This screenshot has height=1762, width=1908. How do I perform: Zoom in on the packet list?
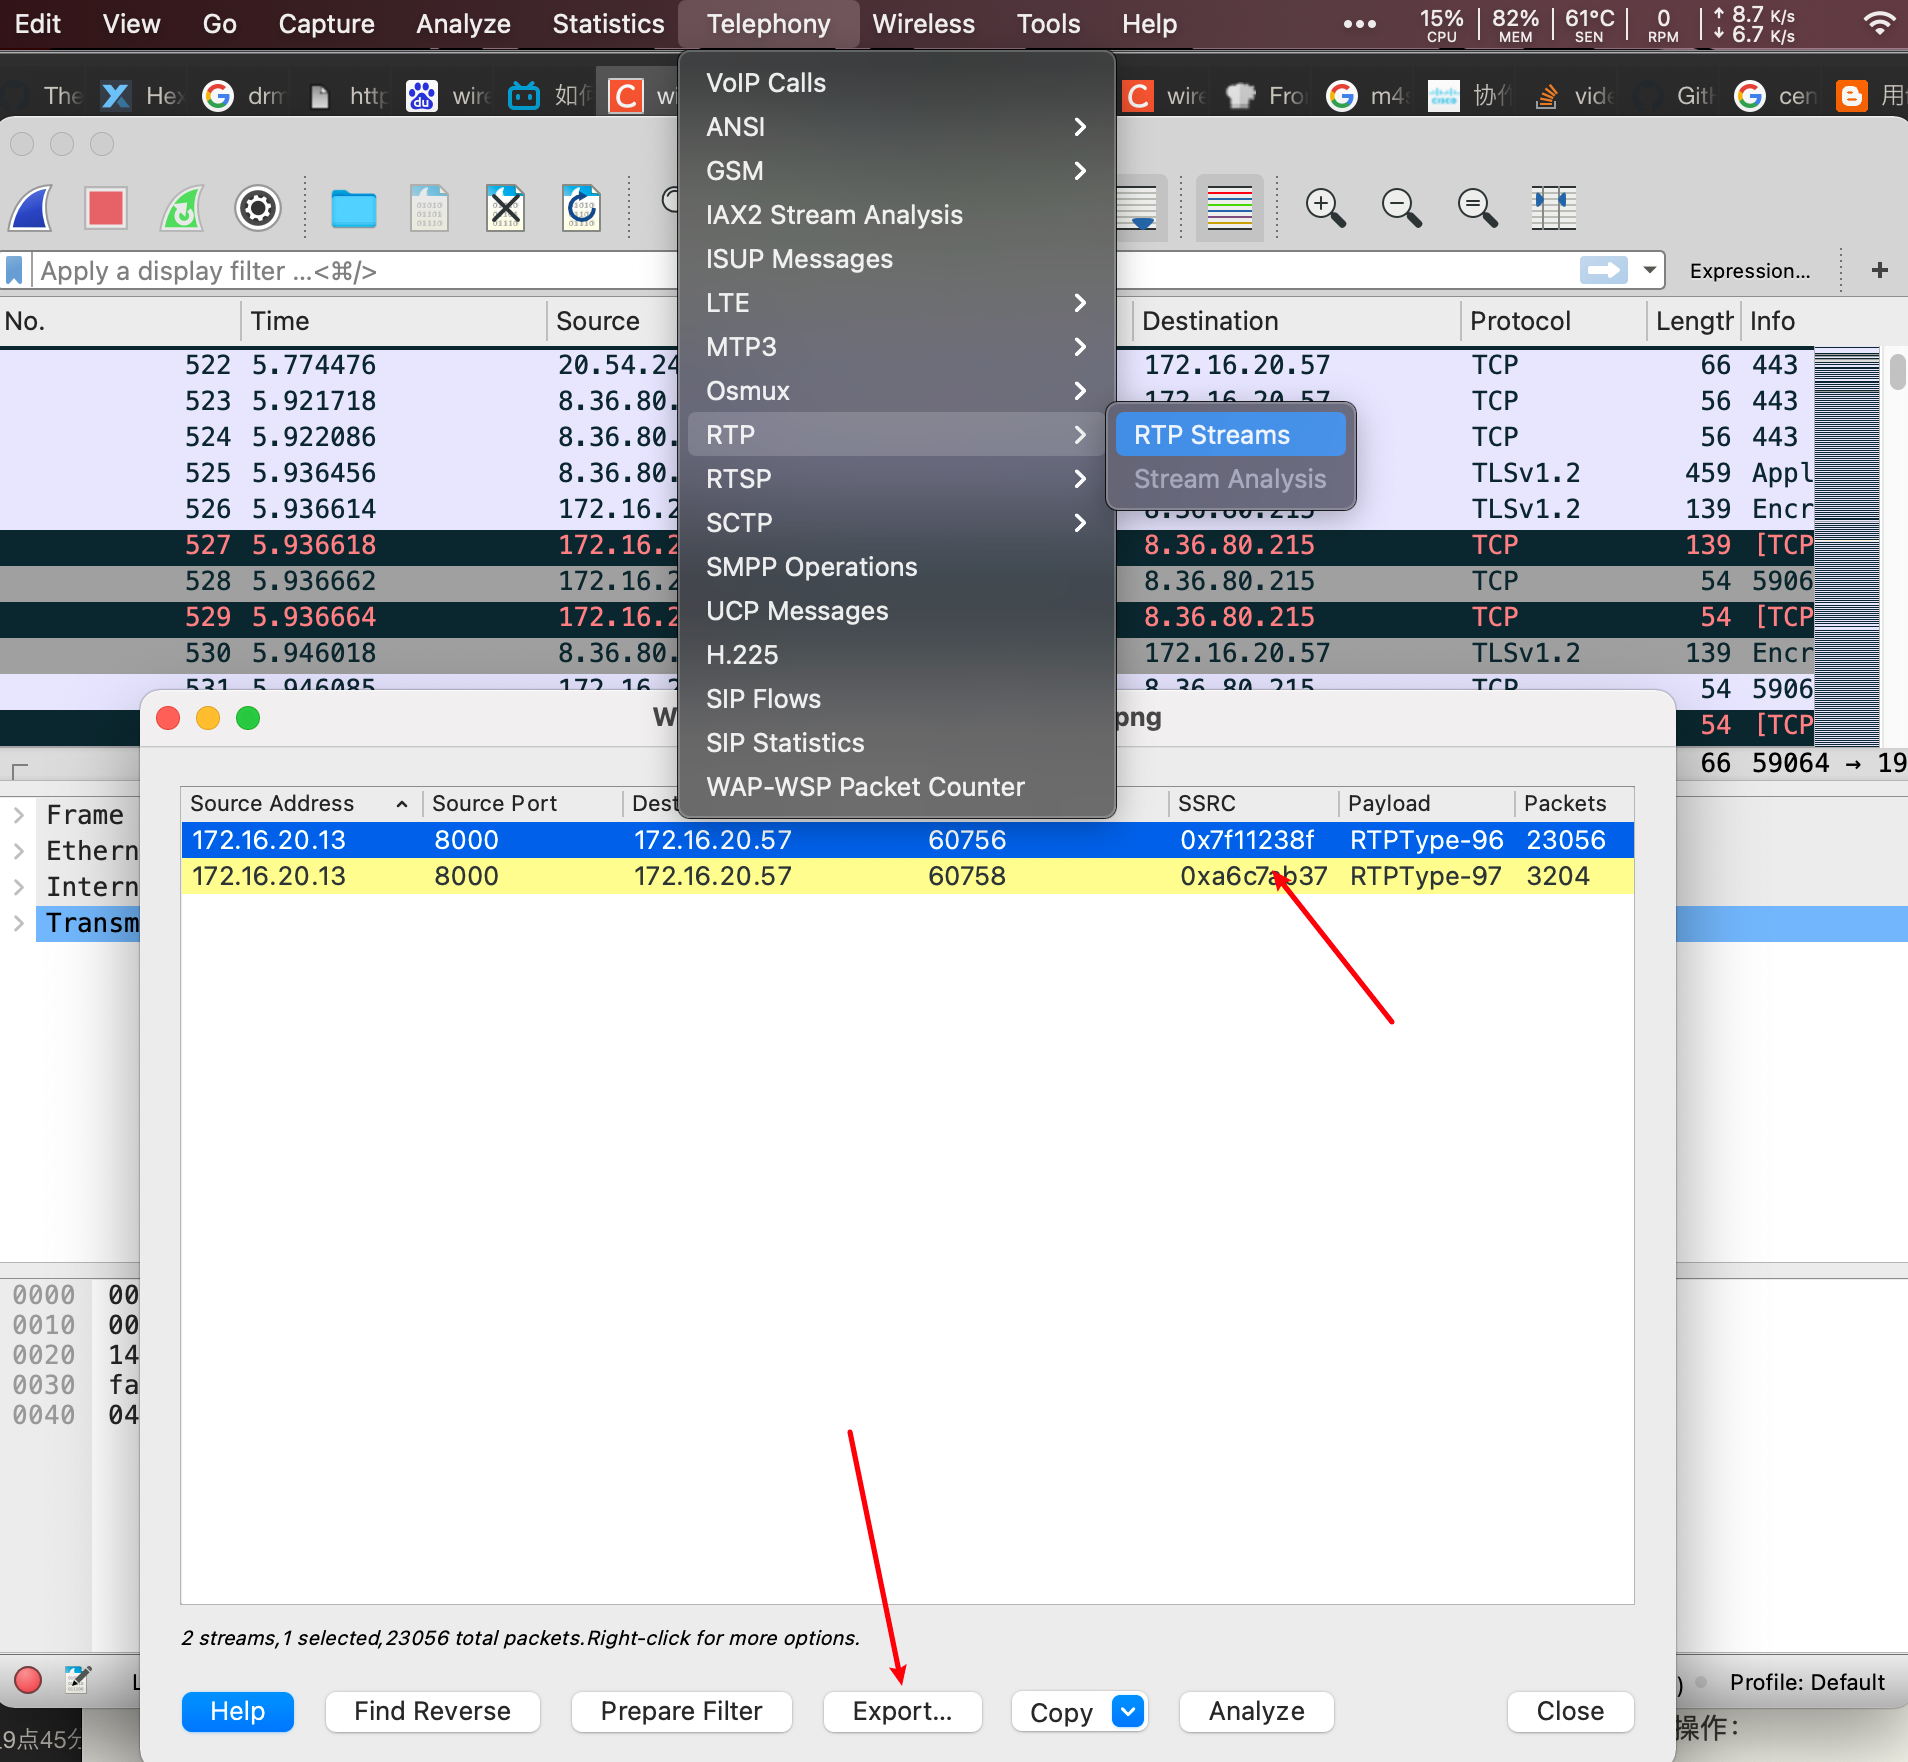(1326, 208)
